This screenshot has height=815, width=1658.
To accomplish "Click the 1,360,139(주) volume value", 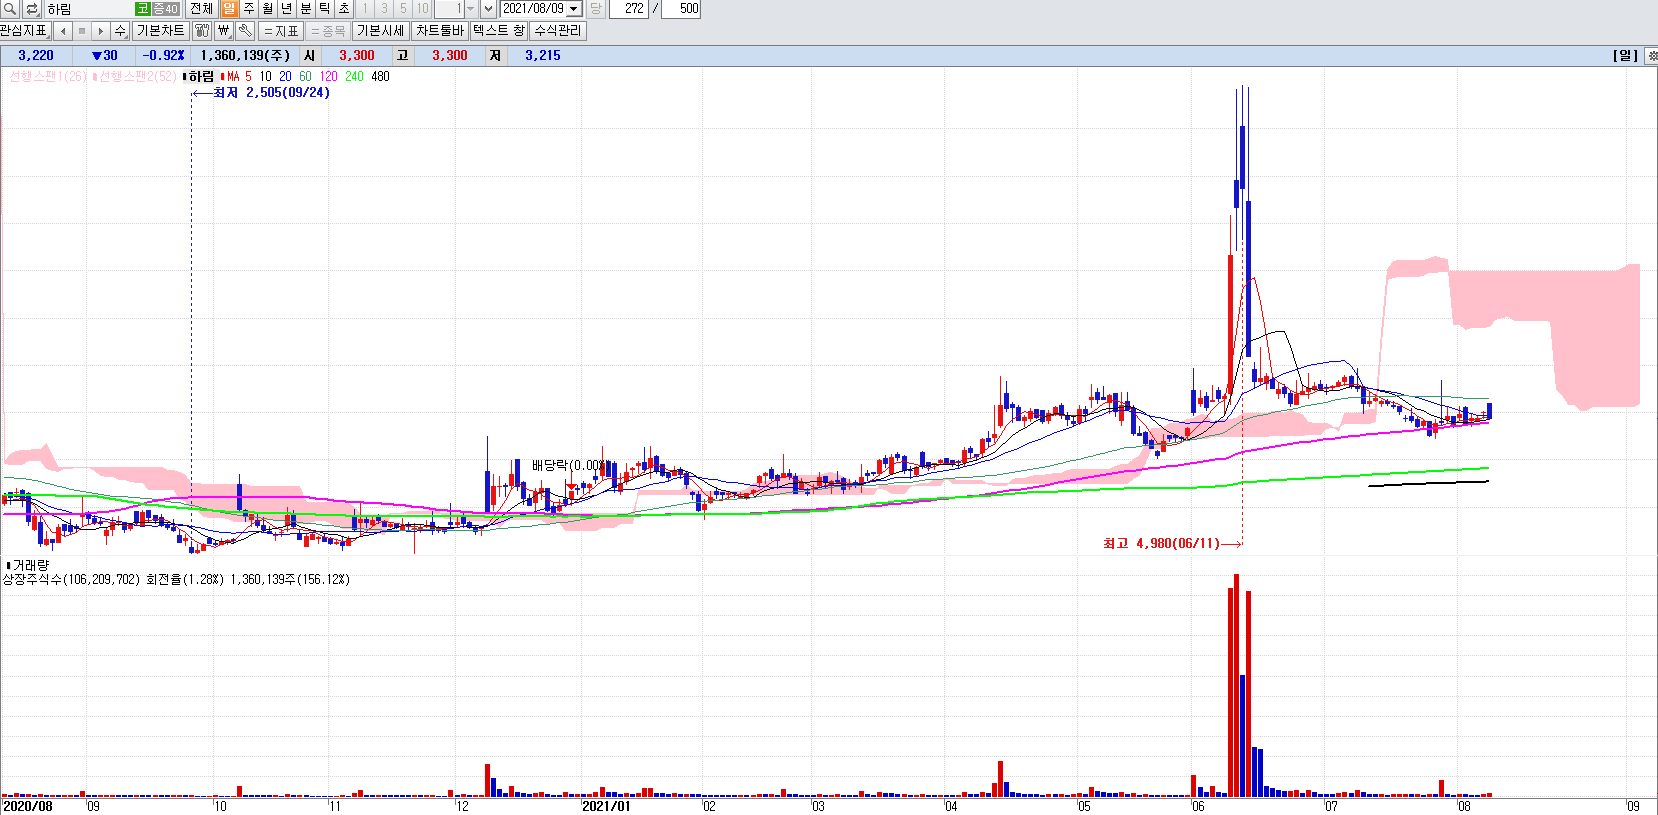I will 245,56.
